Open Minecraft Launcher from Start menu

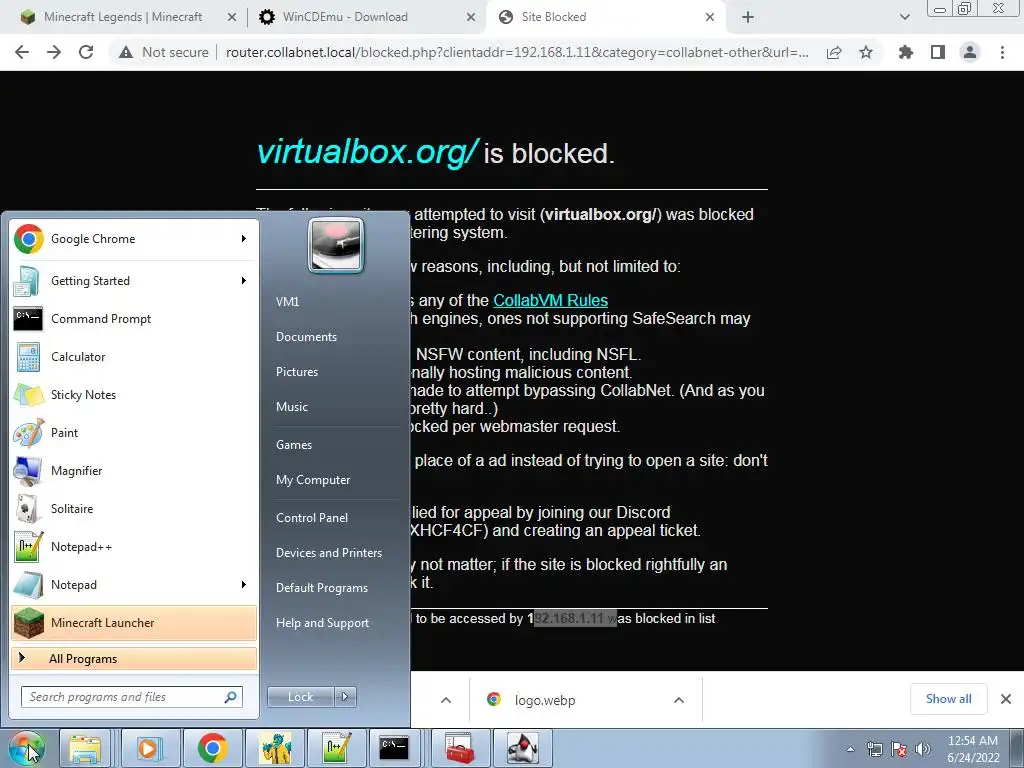tap(133, 622)
